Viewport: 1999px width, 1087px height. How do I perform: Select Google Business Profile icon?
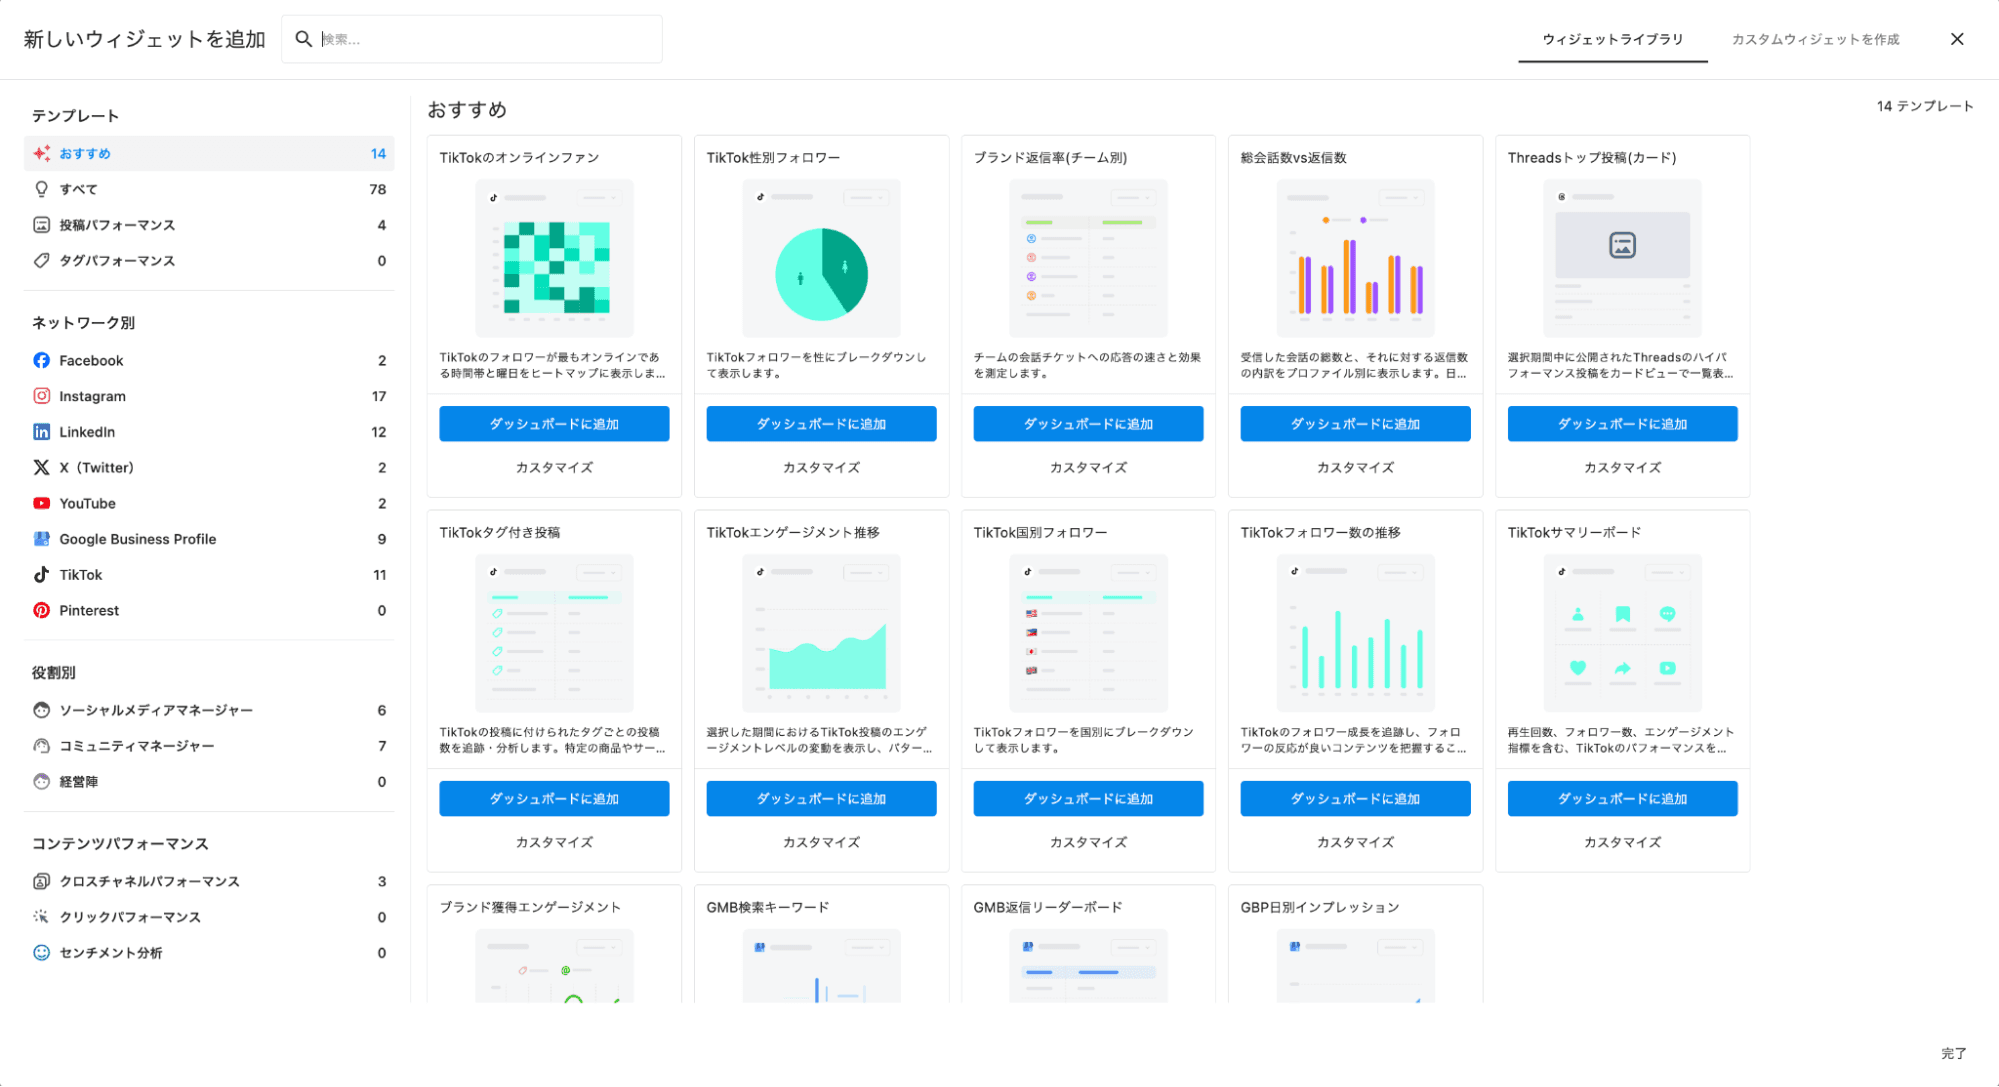point(41,539)
